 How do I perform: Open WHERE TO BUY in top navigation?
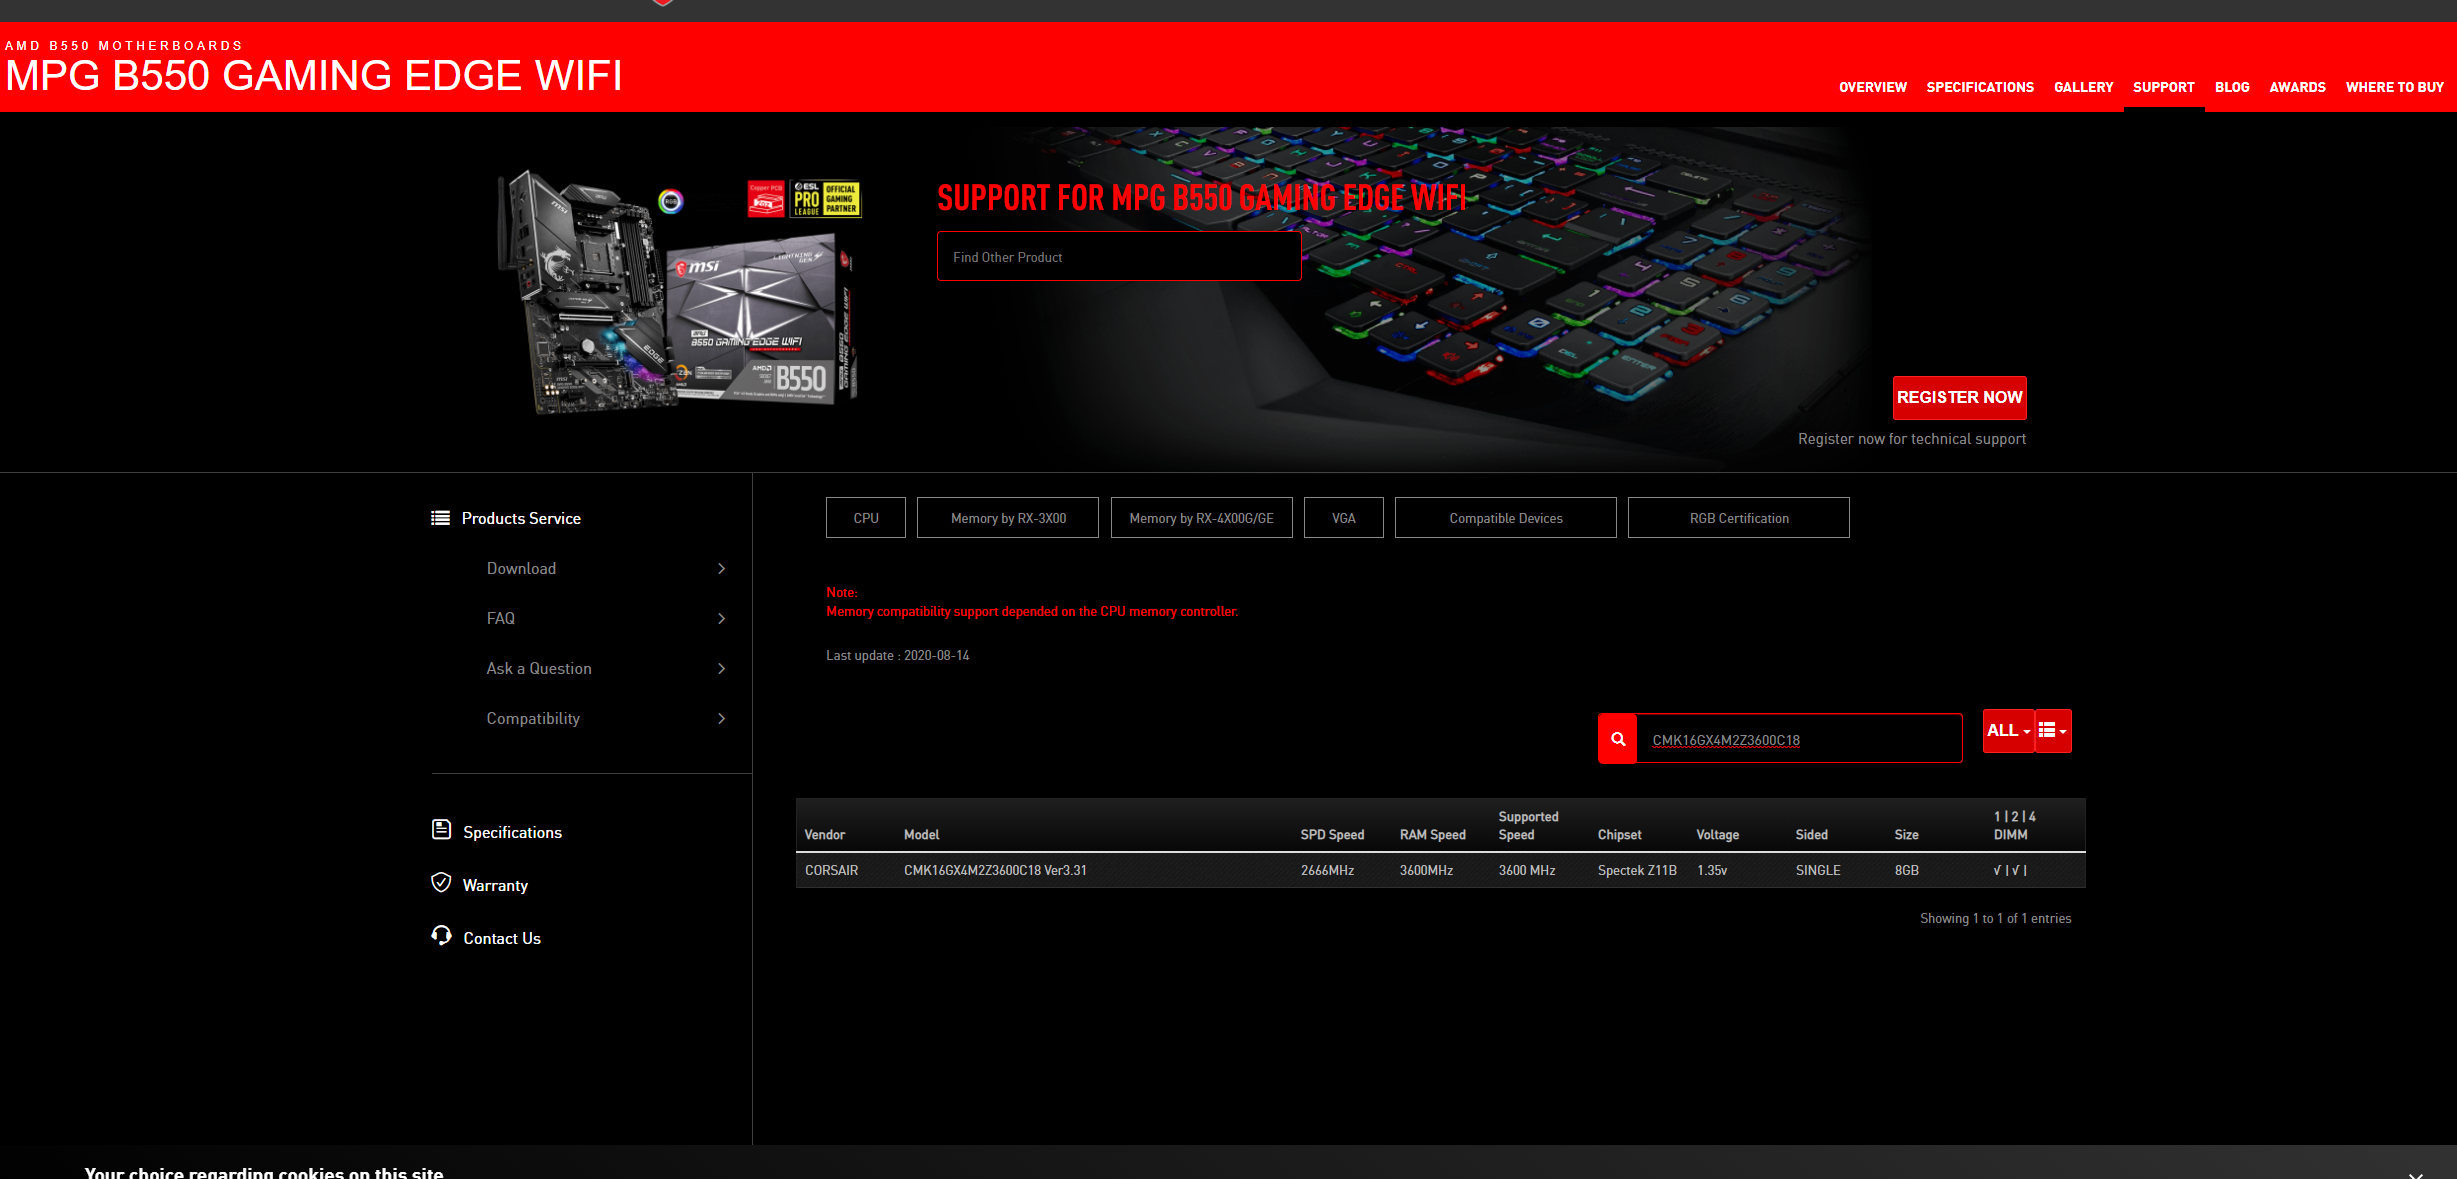pos(2394,87)
